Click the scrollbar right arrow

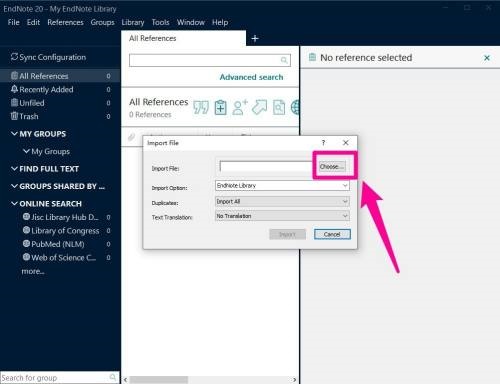[294, 380]
